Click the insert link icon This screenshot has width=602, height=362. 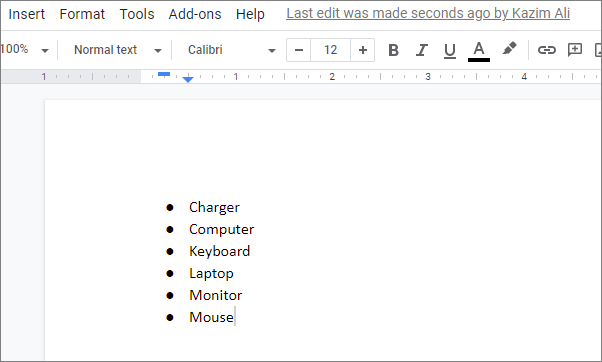(546, 50)
